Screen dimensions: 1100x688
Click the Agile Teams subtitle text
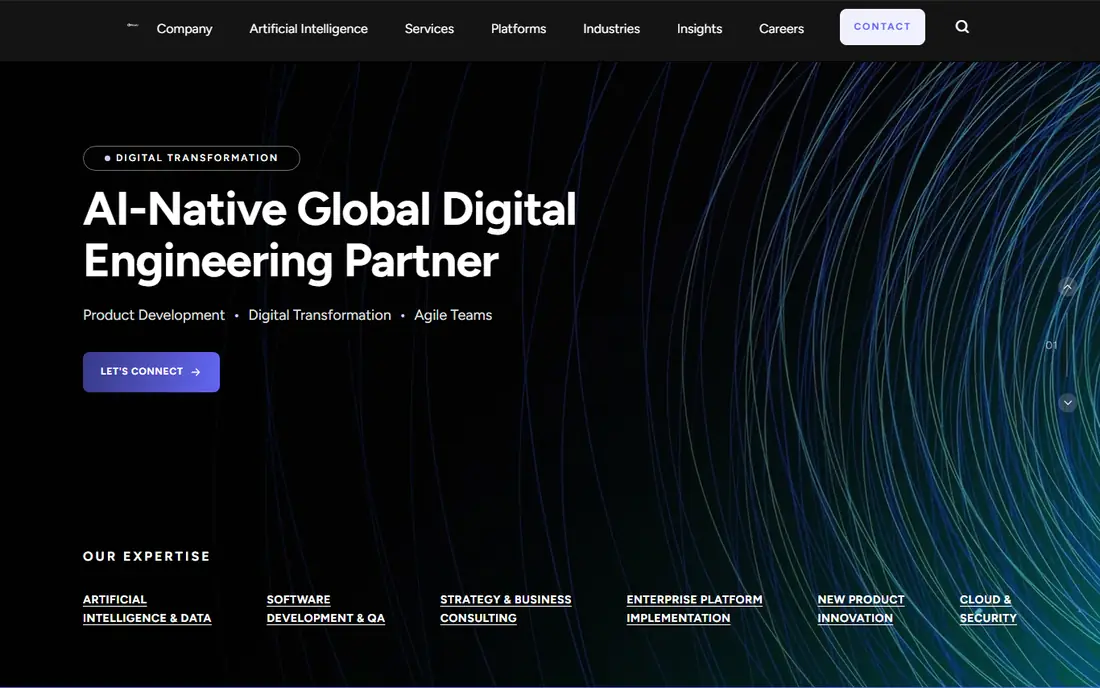(x=453, y=316)
